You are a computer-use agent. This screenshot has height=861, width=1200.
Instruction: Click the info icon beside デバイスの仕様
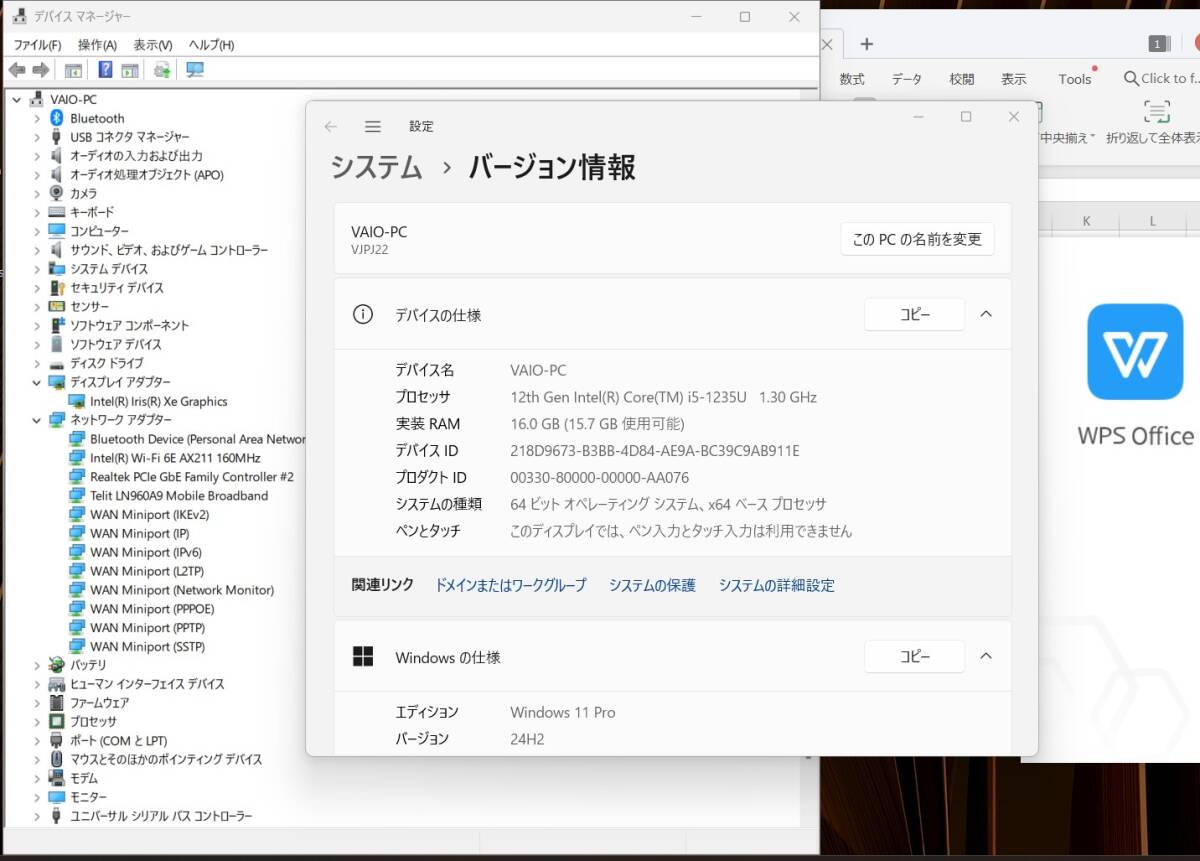tap(363, 315)
